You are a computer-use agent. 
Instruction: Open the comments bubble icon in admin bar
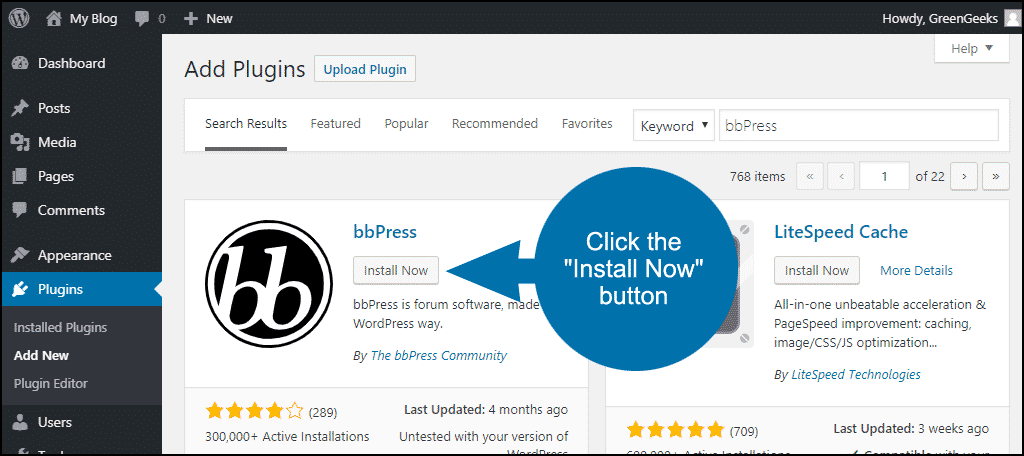tap(142, 19)
